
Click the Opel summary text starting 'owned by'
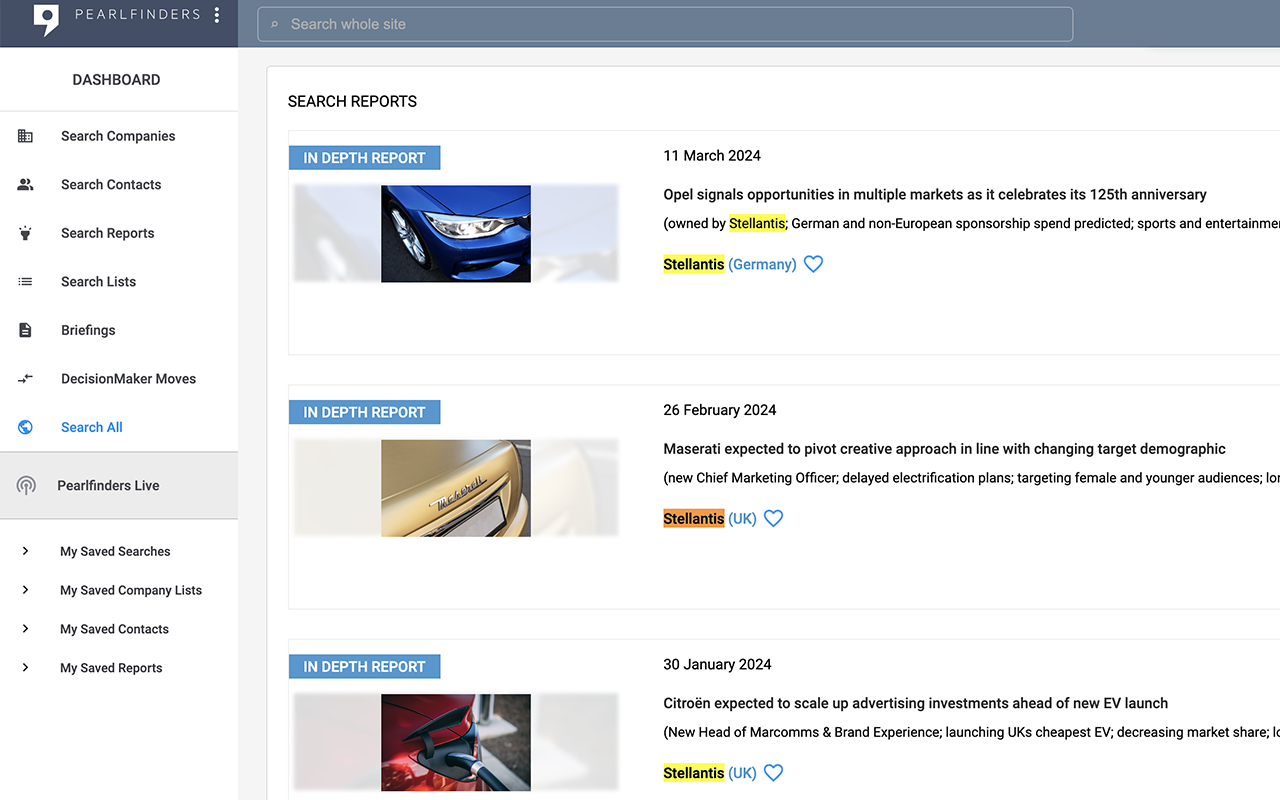tap(971, 224)
